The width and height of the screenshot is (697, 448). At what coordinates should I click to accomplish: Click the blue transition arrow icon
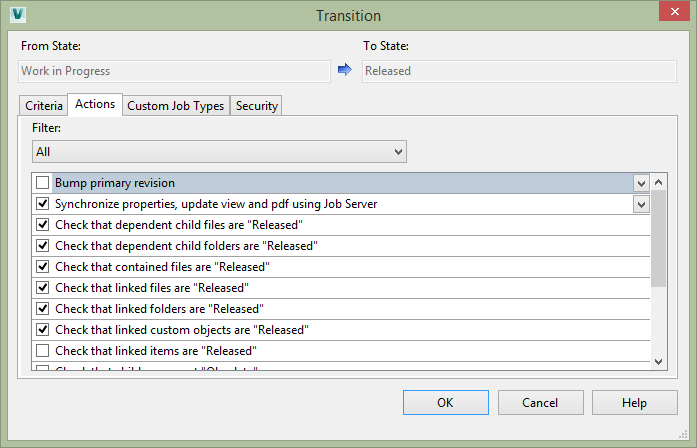tap(345, 70)
